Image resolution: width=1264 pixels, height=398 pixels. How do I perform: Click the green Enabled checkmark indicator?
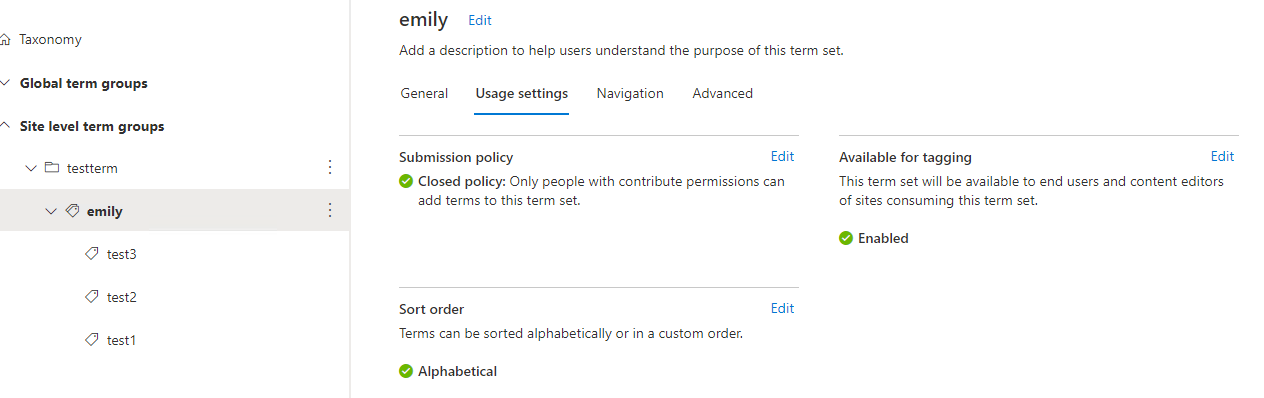846,238
